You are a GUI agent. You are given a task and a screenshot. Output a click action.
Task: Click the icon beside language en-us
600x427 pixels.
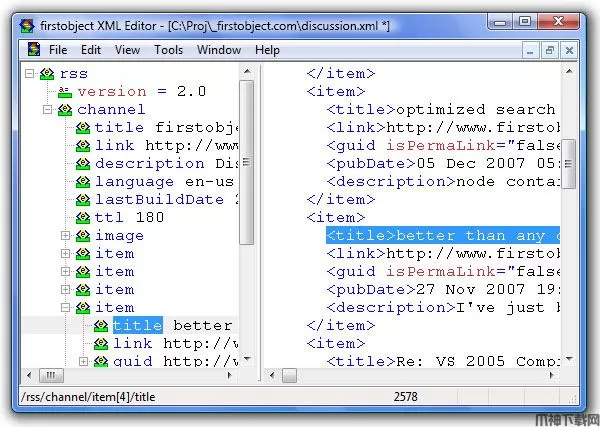click(x=83, y=182)
